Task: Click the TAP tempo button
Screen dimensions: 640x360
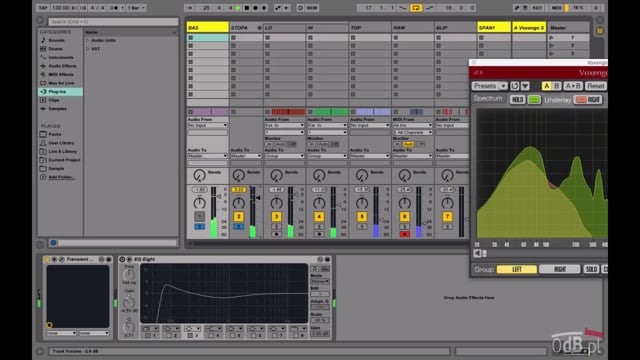Action: tap(42, 8)
